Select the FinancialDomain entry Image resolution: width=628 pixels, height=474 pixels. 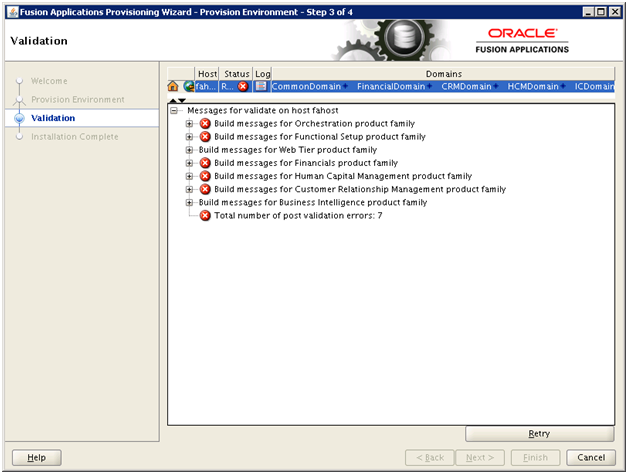[x=391, y=86]
